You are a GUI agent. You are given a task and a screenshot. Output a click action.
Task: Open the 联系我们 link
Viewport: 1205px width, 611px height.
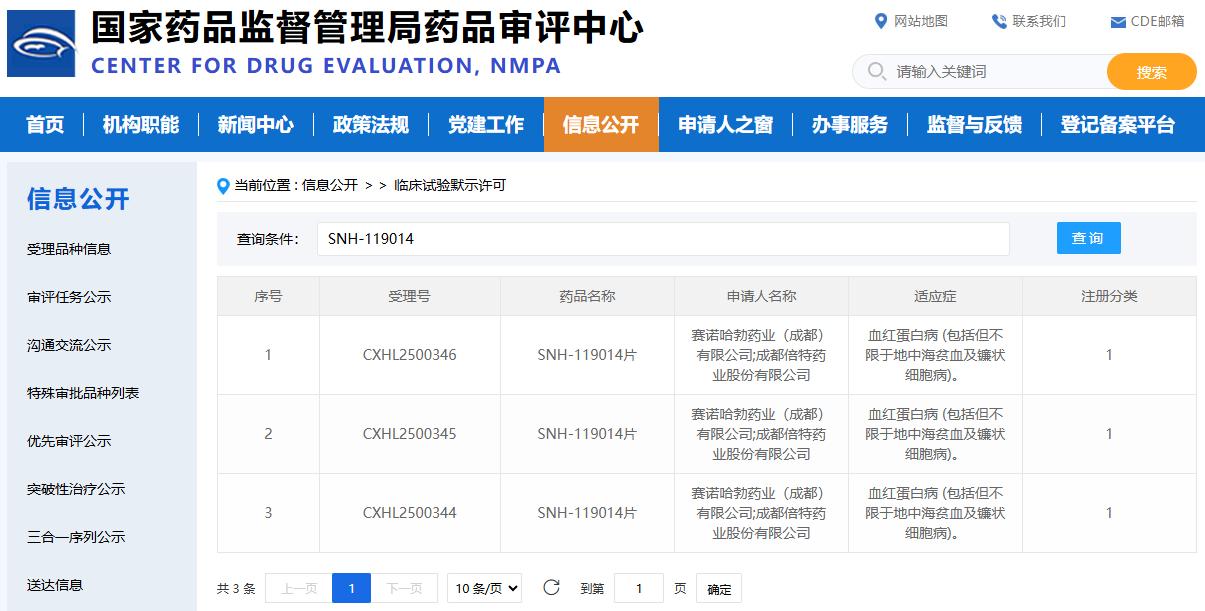coord(1039,21)
